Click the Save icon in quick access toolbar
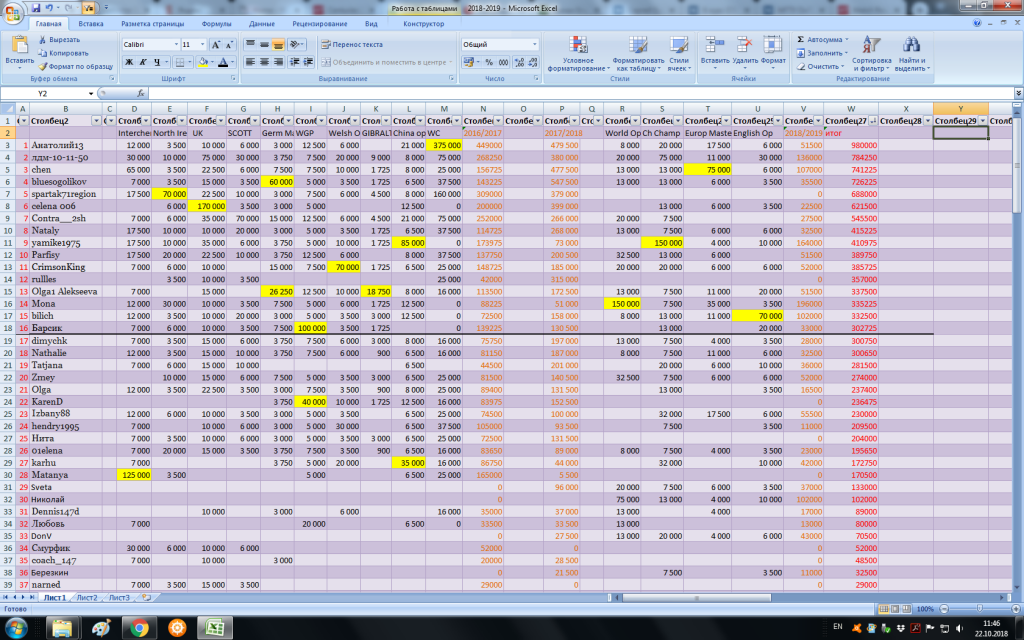Viewport: 1024px width, 640px height. pyautogui.click(x=37, y=6)
